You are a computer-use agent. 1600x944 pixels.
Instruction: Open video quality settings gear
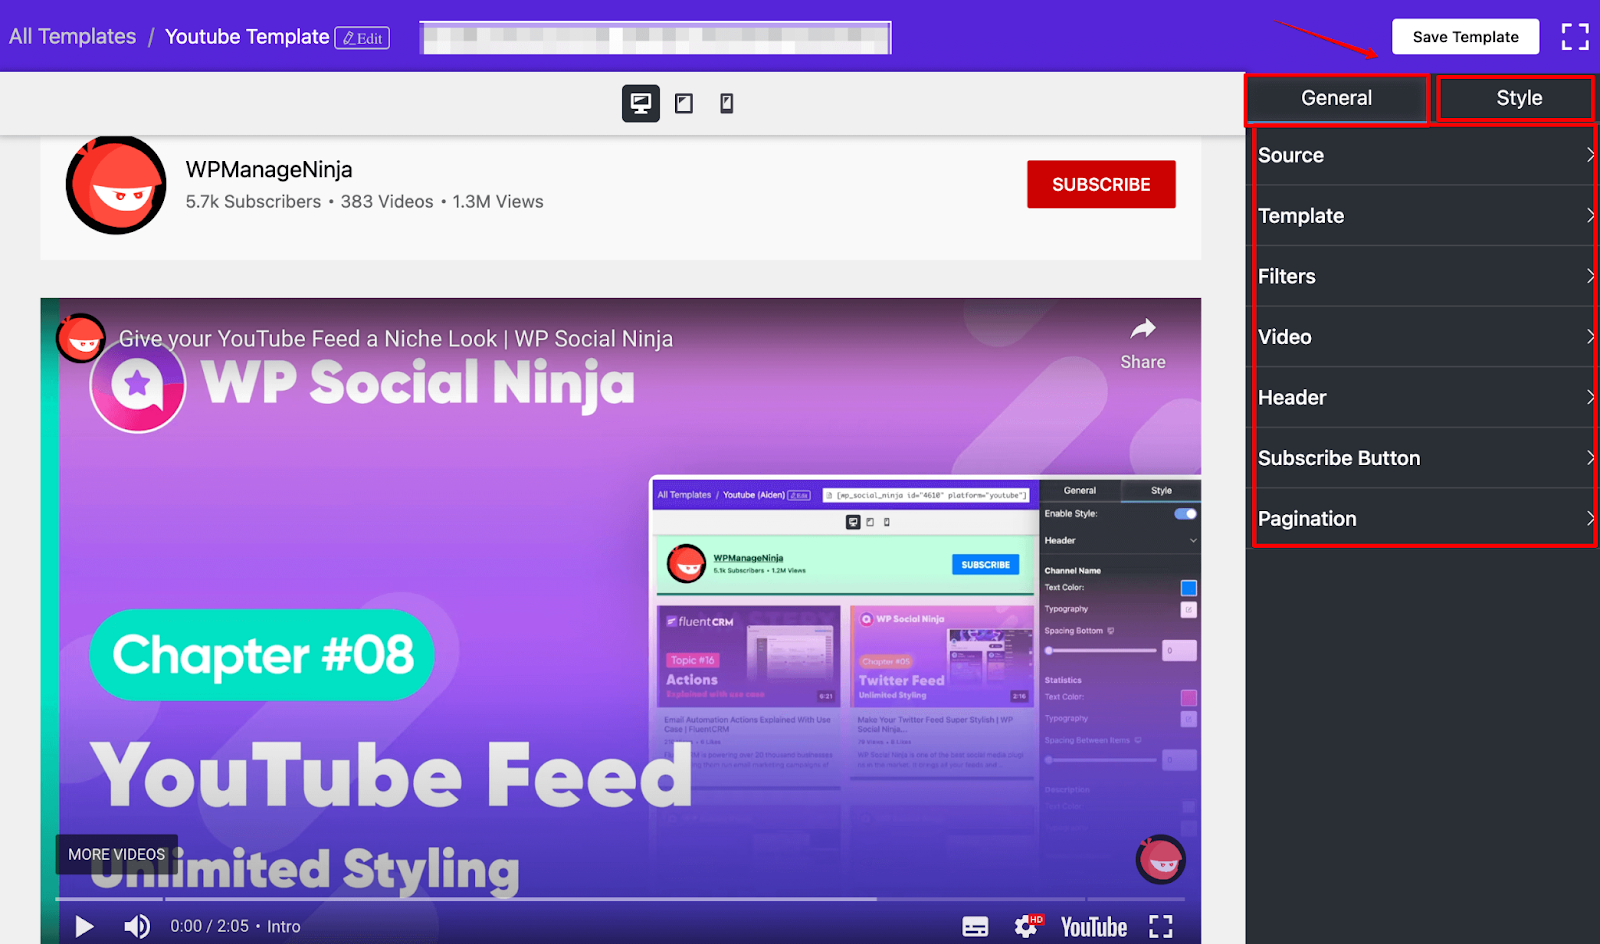tap(1028, 926)
